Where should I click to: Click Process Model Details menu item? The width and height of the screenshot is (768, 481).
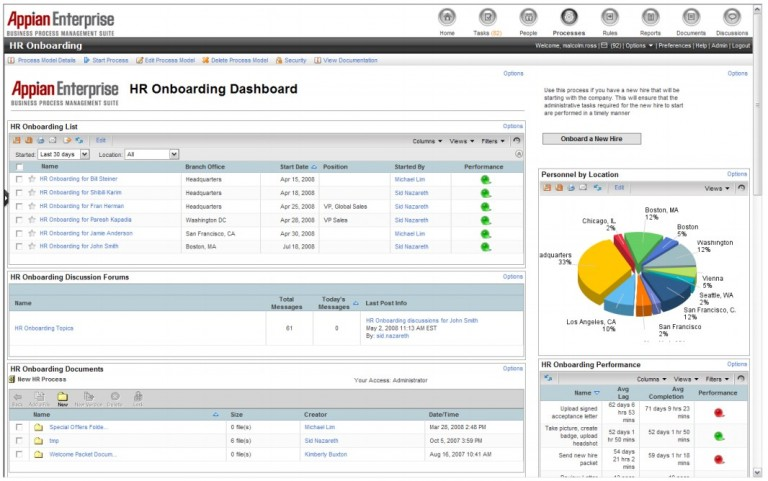tap(42, 60)
